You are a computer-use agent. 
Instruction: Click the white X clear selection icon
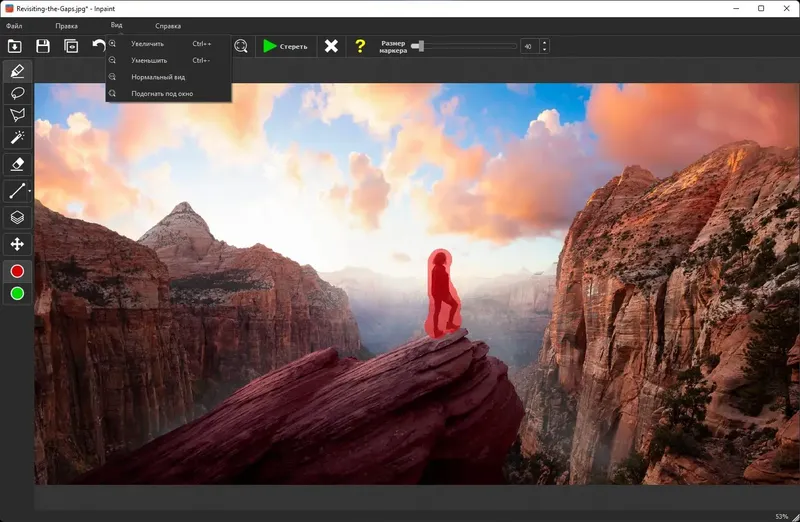[x=331, y=46]
